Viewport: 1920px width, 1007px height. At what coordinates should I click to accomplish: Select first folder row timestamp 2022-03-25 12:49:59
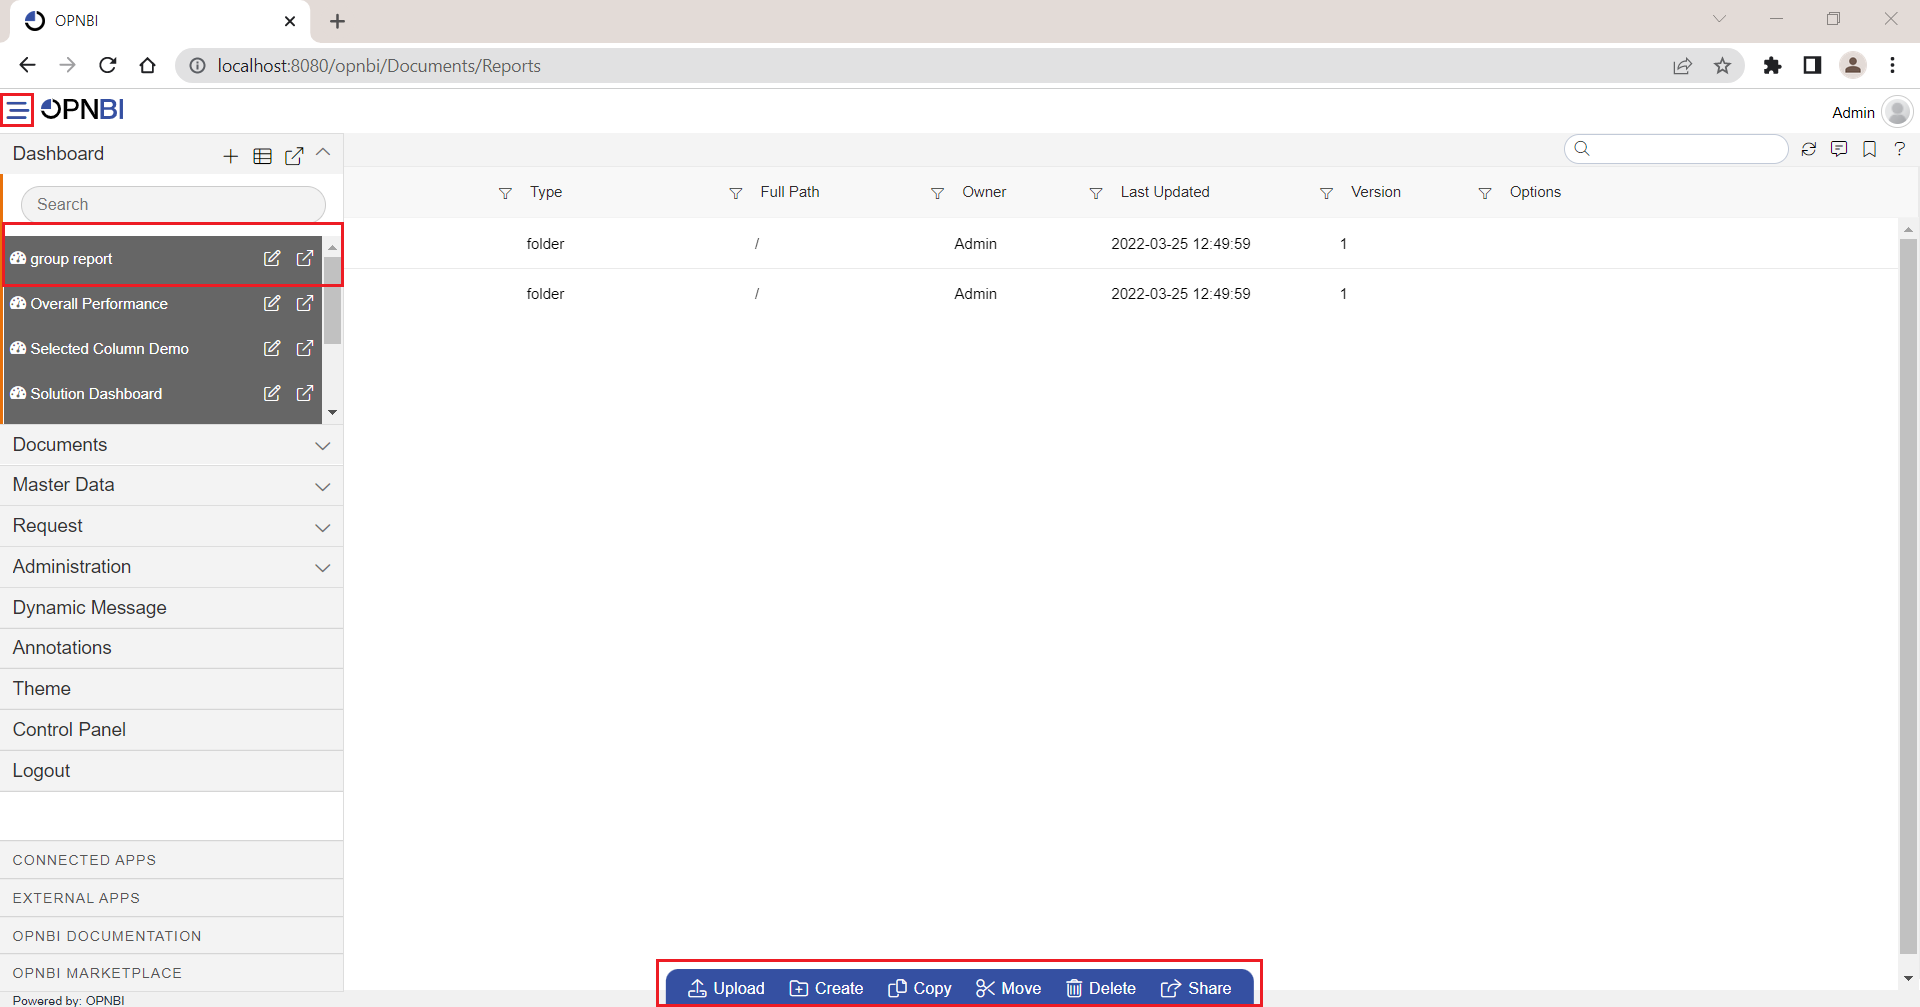tap(1180, 244)
